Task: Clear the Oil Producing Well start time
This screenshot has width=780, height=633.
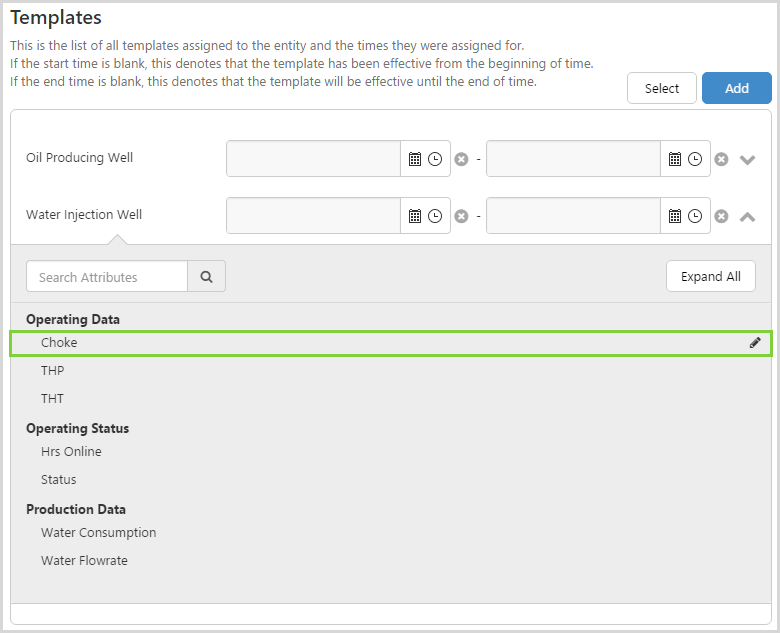Action: click(x=461, y=159)
